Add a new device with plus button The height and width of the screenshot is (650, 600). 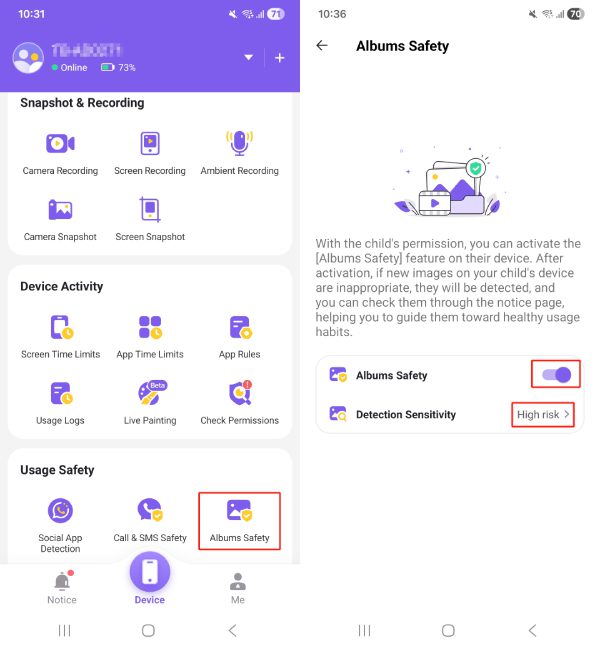click(279, 58)
